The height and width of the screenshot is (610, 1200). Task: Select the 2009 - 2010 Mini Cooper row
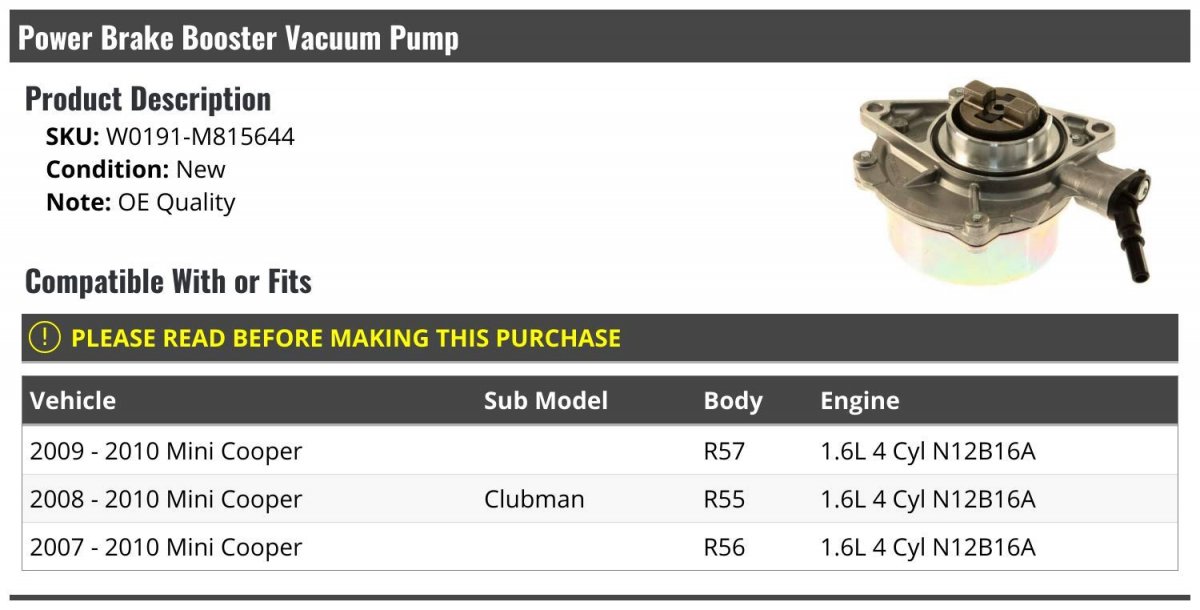[x=600, y=451]
